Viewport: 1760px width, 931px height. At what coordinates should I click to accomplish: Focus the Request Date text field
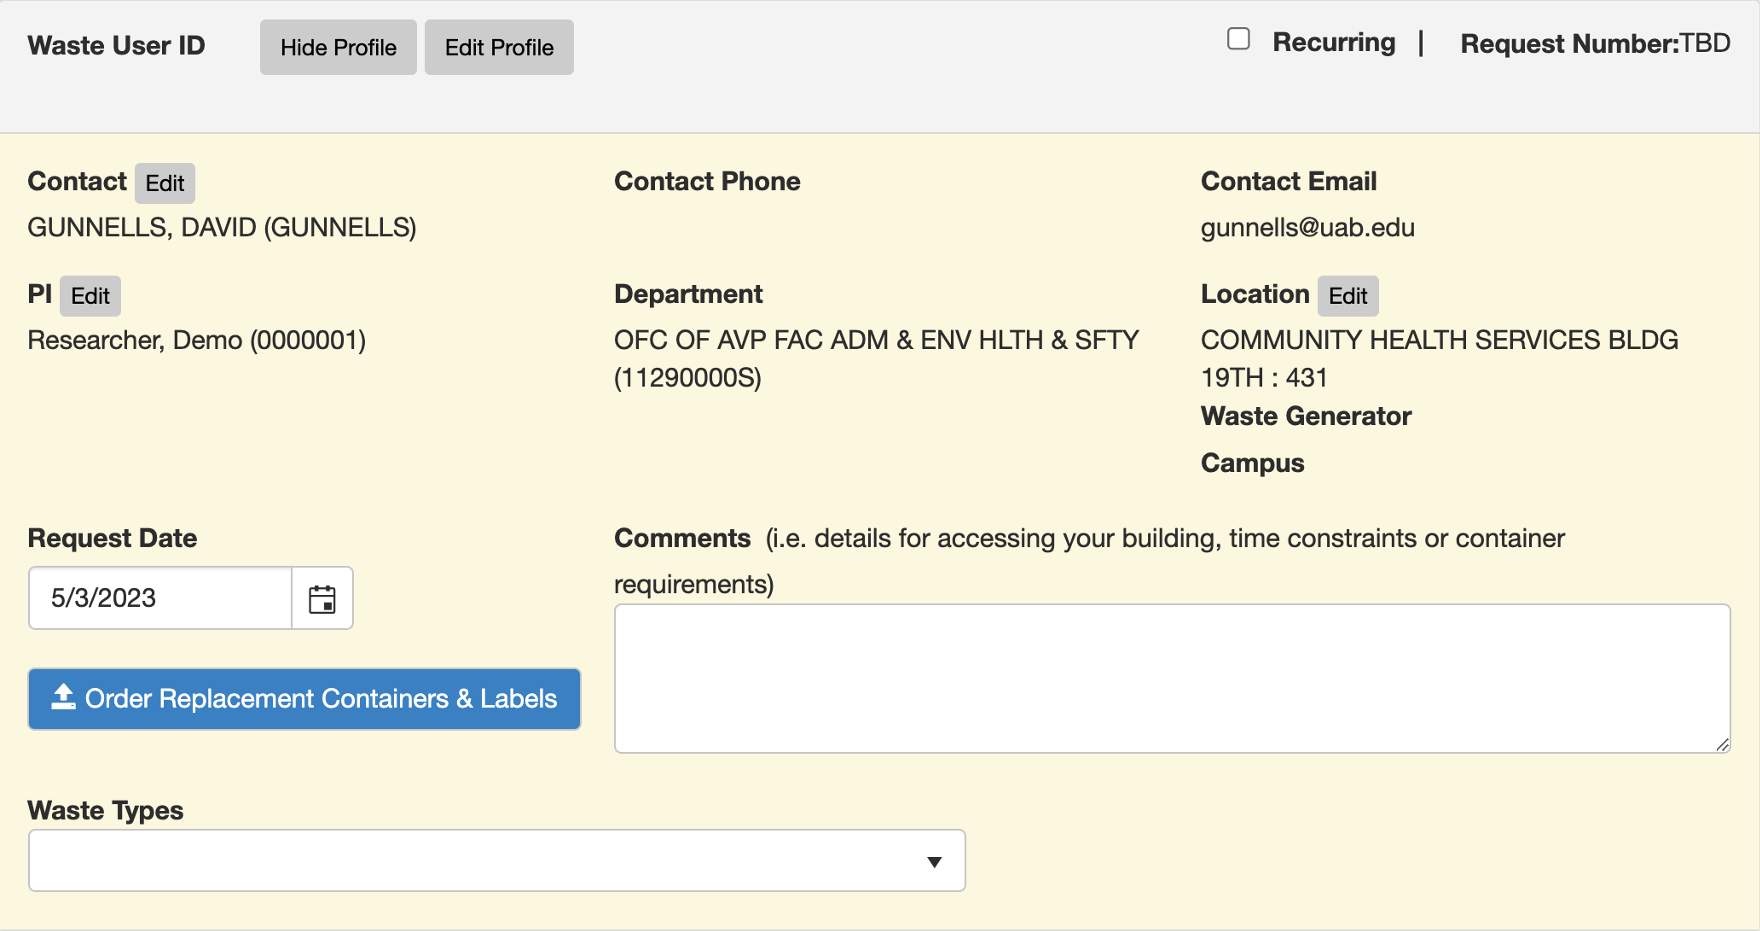click(x=160, y=598)
